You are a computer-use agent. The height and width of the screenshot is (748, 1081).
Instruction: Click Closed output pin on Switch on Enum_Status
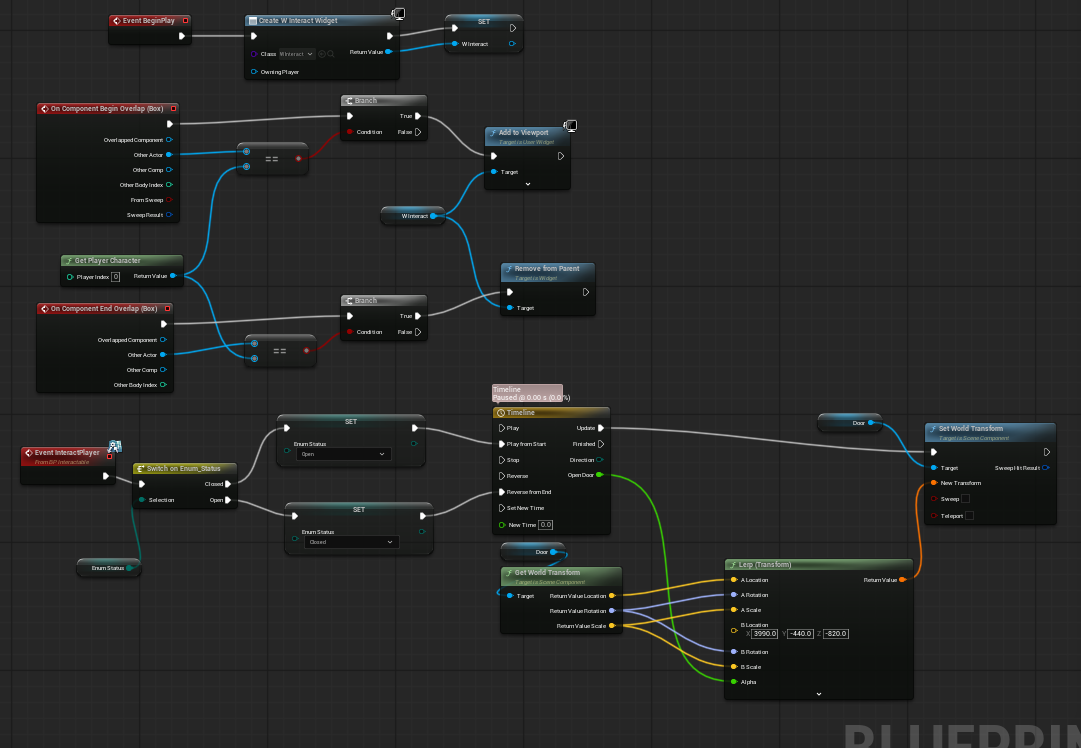[228, 484]
